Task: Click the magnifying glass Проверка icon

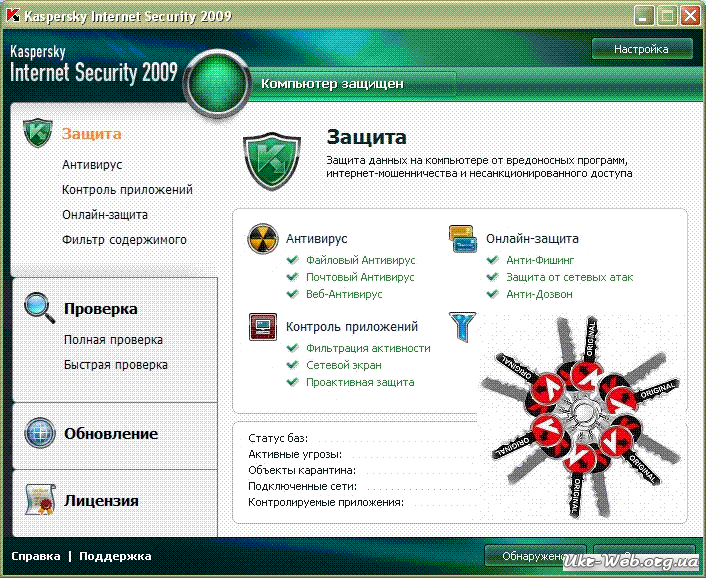Action: pos(40,308)
